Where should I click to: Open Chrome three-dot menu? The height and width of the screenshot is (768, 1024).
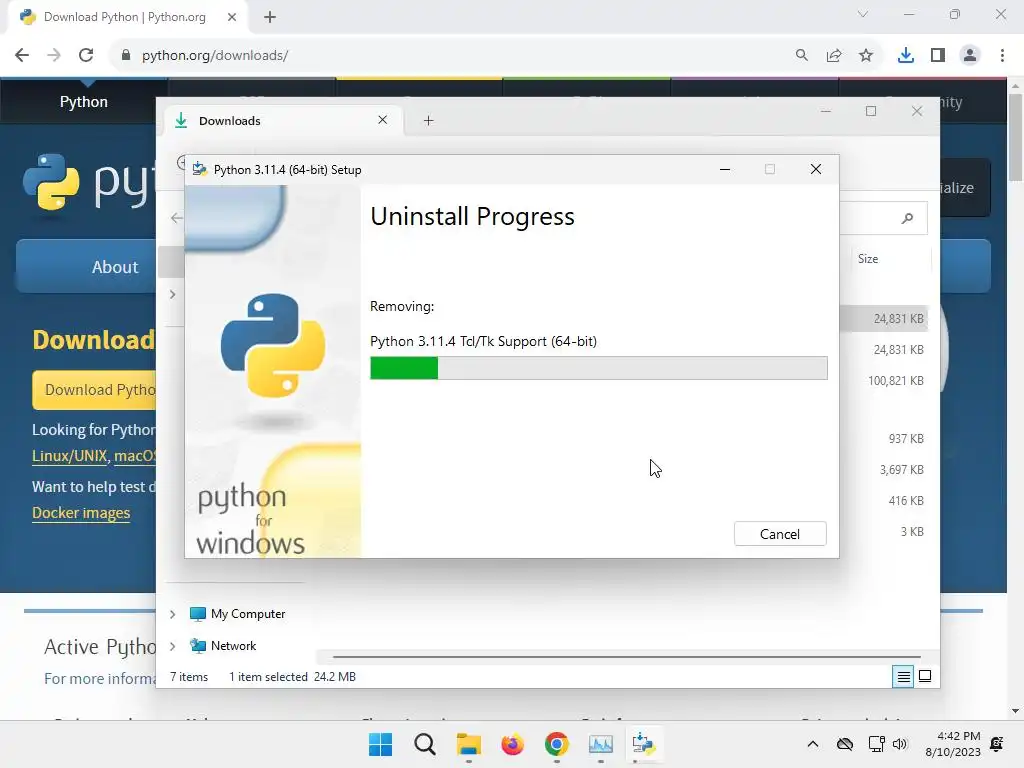(x=1002, y=55)
